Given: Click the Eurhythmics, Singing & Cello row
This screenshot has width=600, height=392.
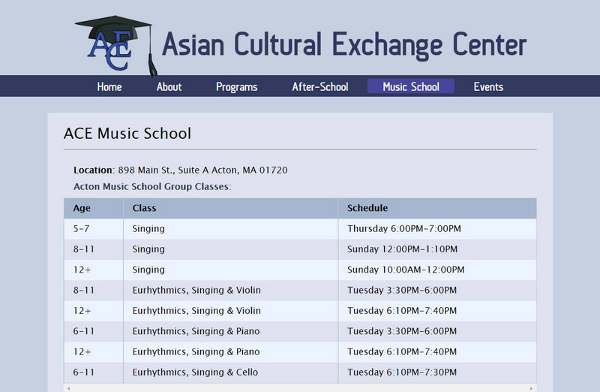Looking at the screenshot, I should 300,372.
